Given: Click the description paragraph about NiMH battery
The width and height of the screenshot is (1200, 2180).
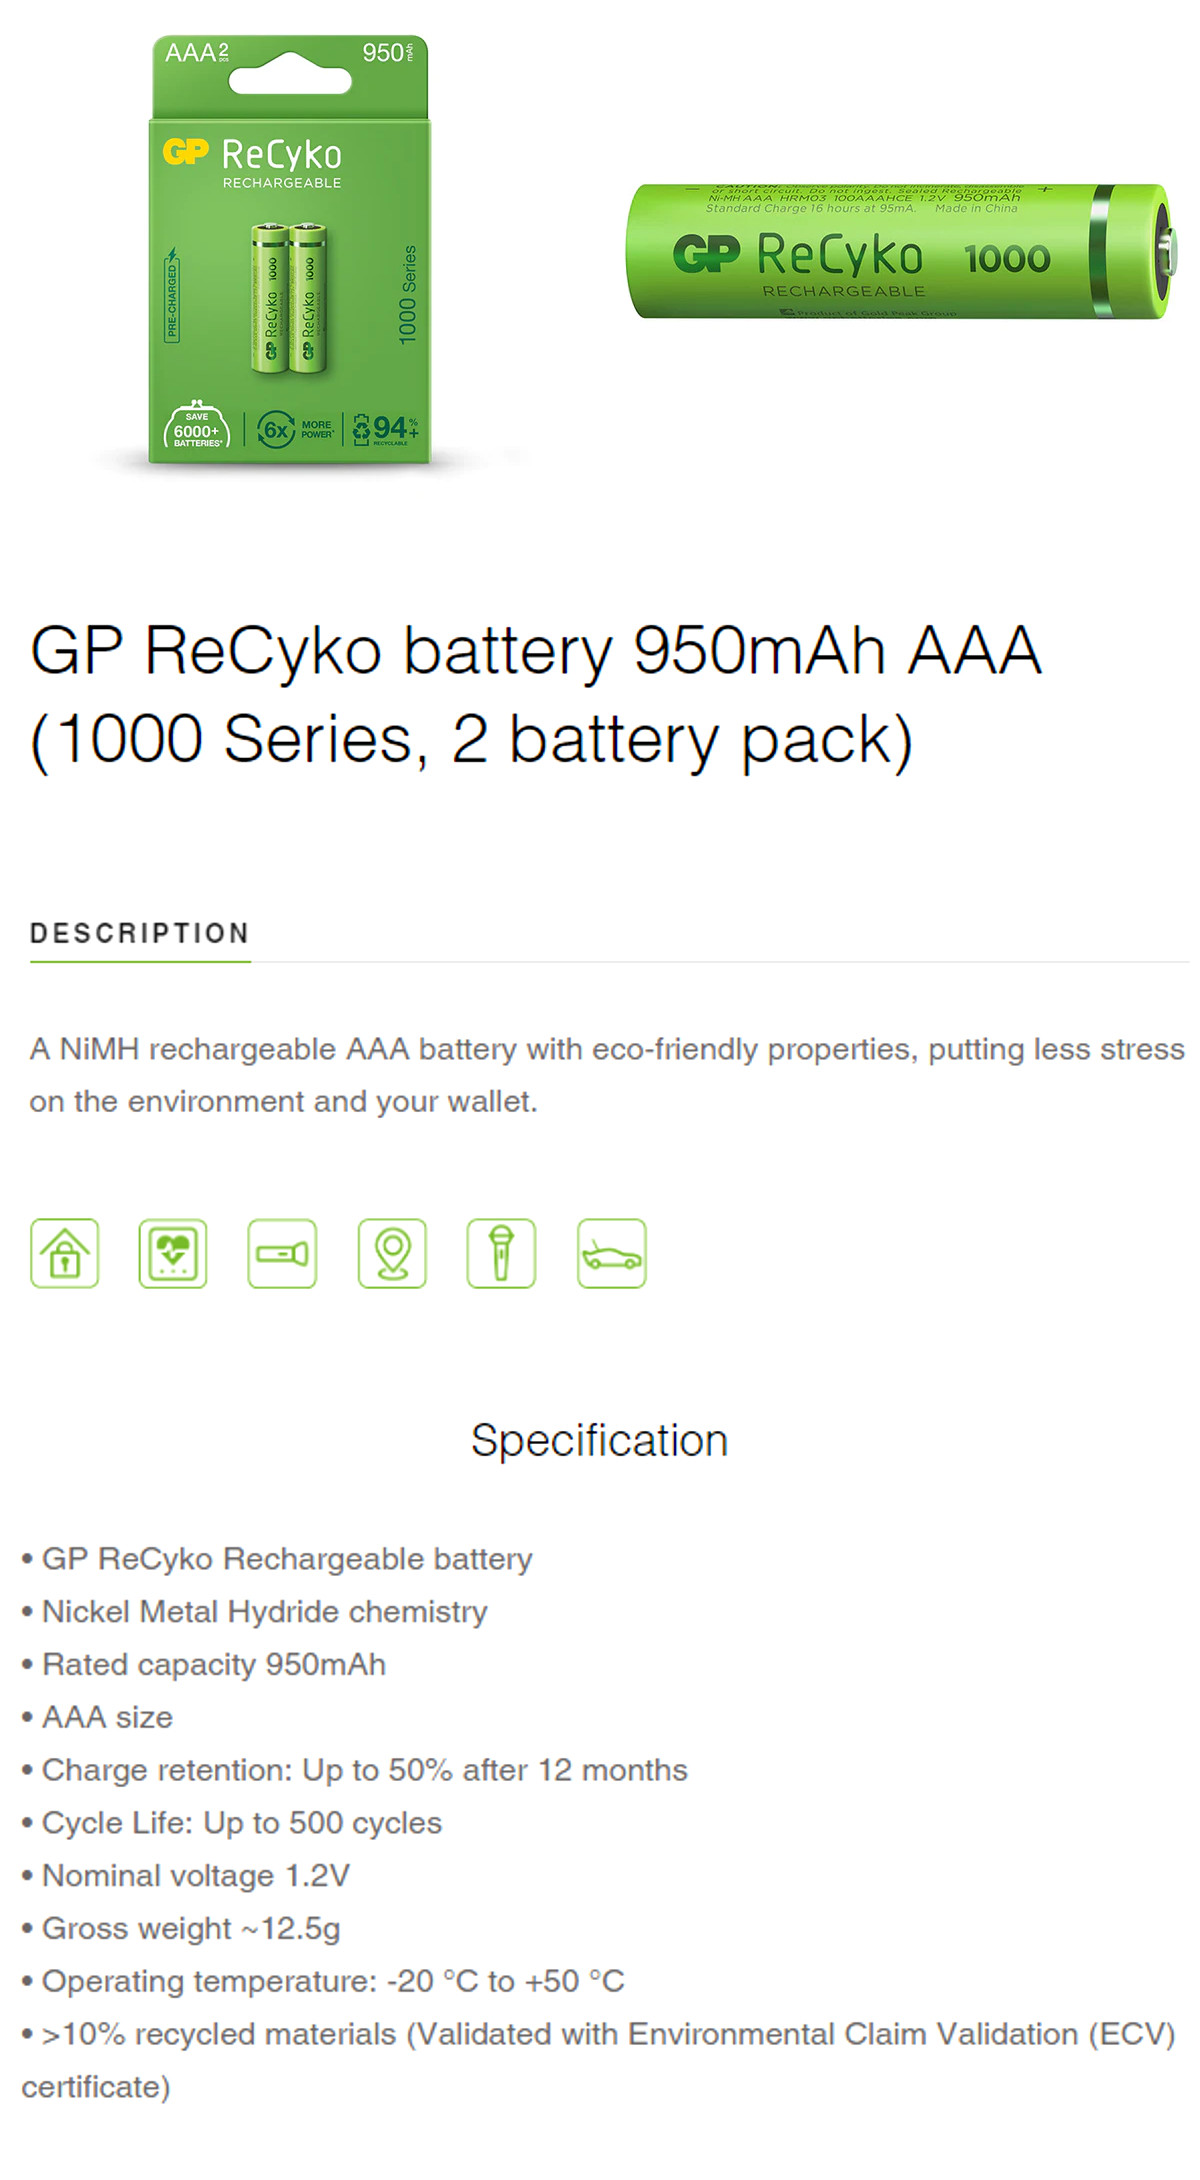Looking at the screenshot, I should 606,1075.
